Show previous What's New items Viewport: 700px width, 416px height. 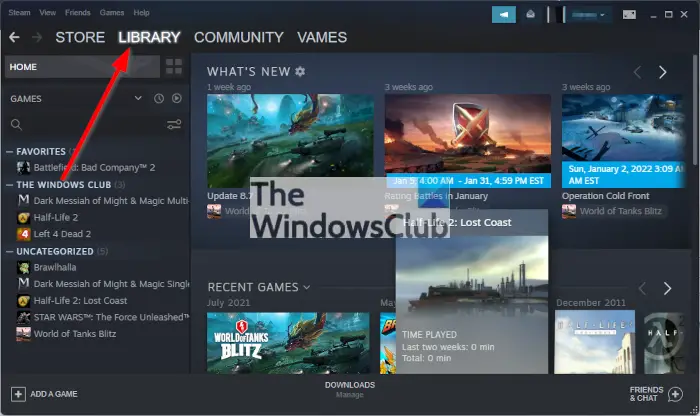tap(637, 72)
